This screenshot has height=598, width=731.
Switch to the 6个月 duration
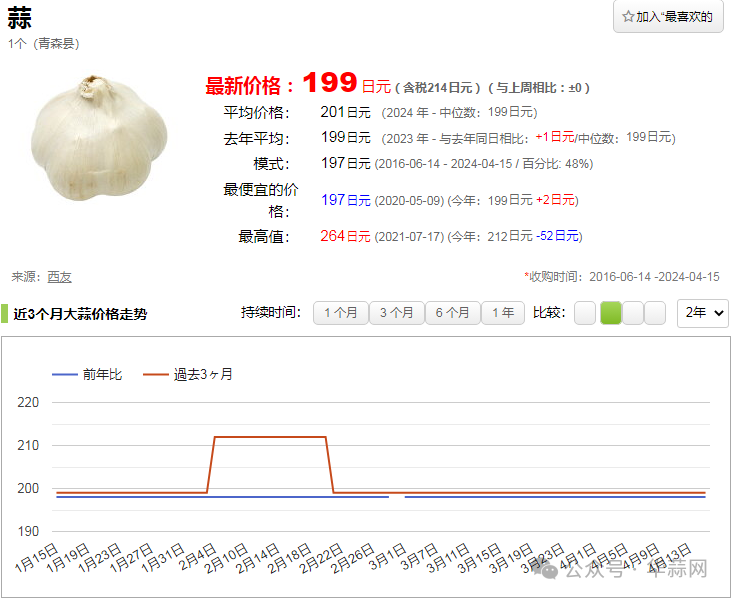click(452, 313)
